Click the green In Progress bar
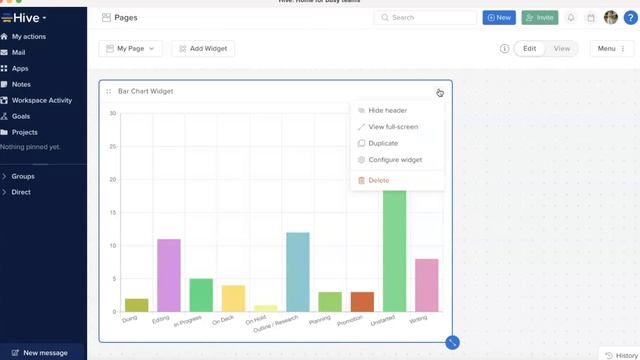 [201, 295]
